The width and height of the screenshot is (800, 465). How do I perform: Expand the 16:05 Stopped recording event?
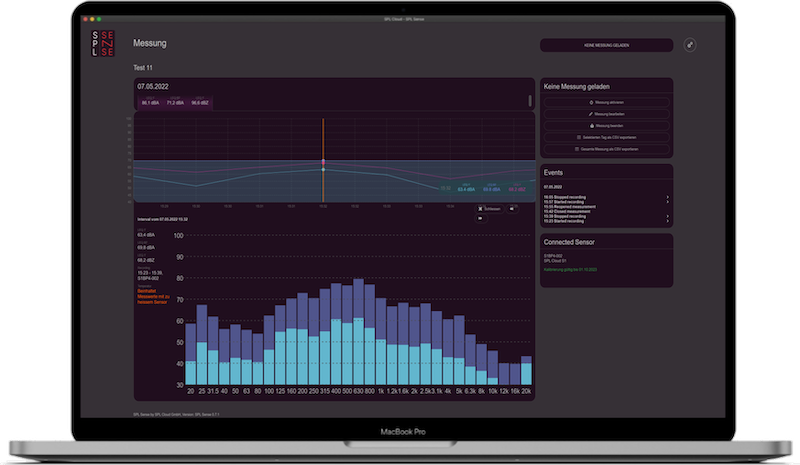[x=667, y=197]
